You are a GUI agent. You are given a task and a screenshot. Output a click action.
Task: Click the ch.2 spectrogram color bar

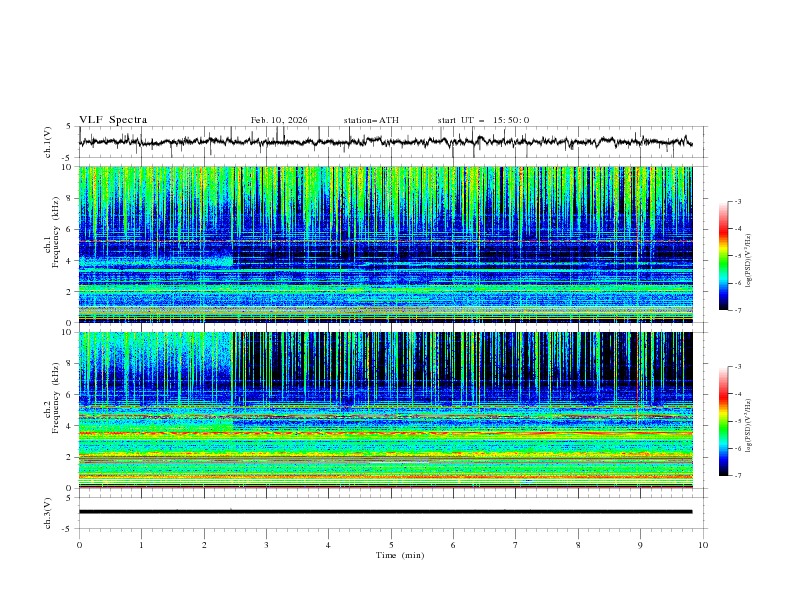(723, 421)
